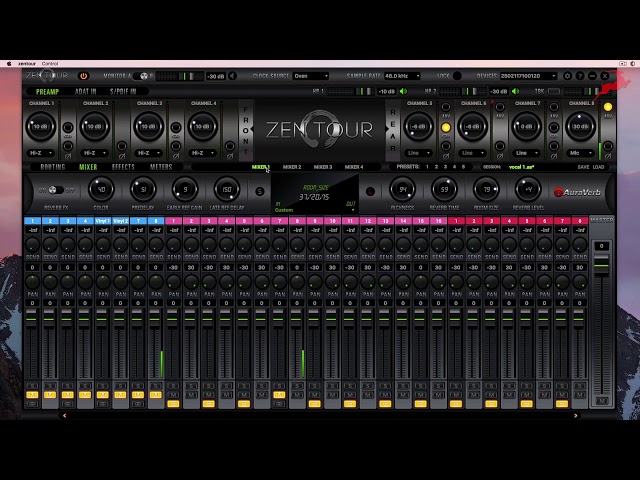Open the AuraVerb Custom preset dropdown

(315, 210)
